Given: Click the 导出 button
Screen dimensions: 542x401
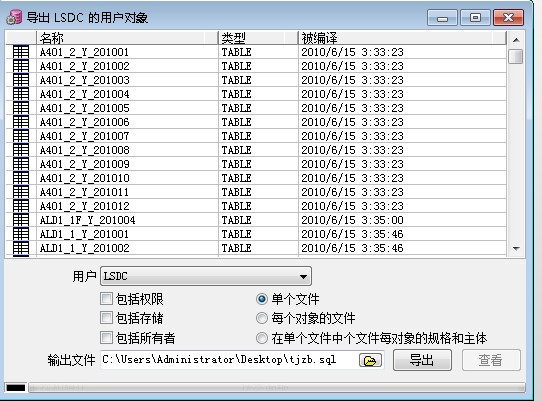Looking at the screenshot, I should 422,360.
